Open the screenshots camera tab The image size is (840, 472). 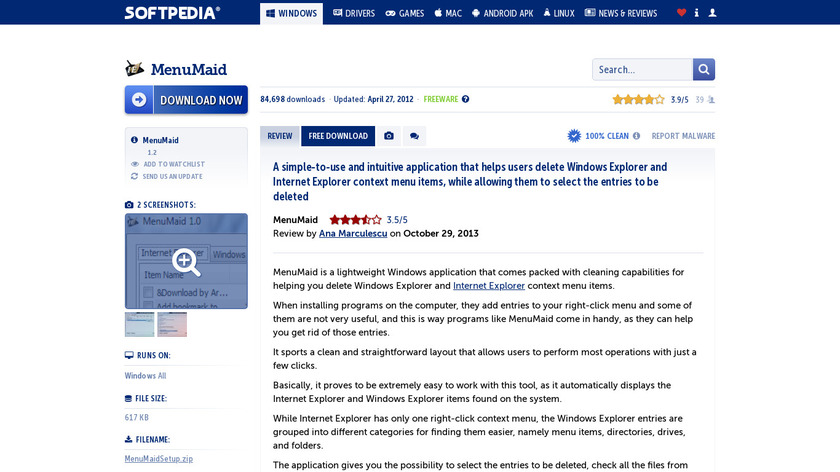coord(389,136)
